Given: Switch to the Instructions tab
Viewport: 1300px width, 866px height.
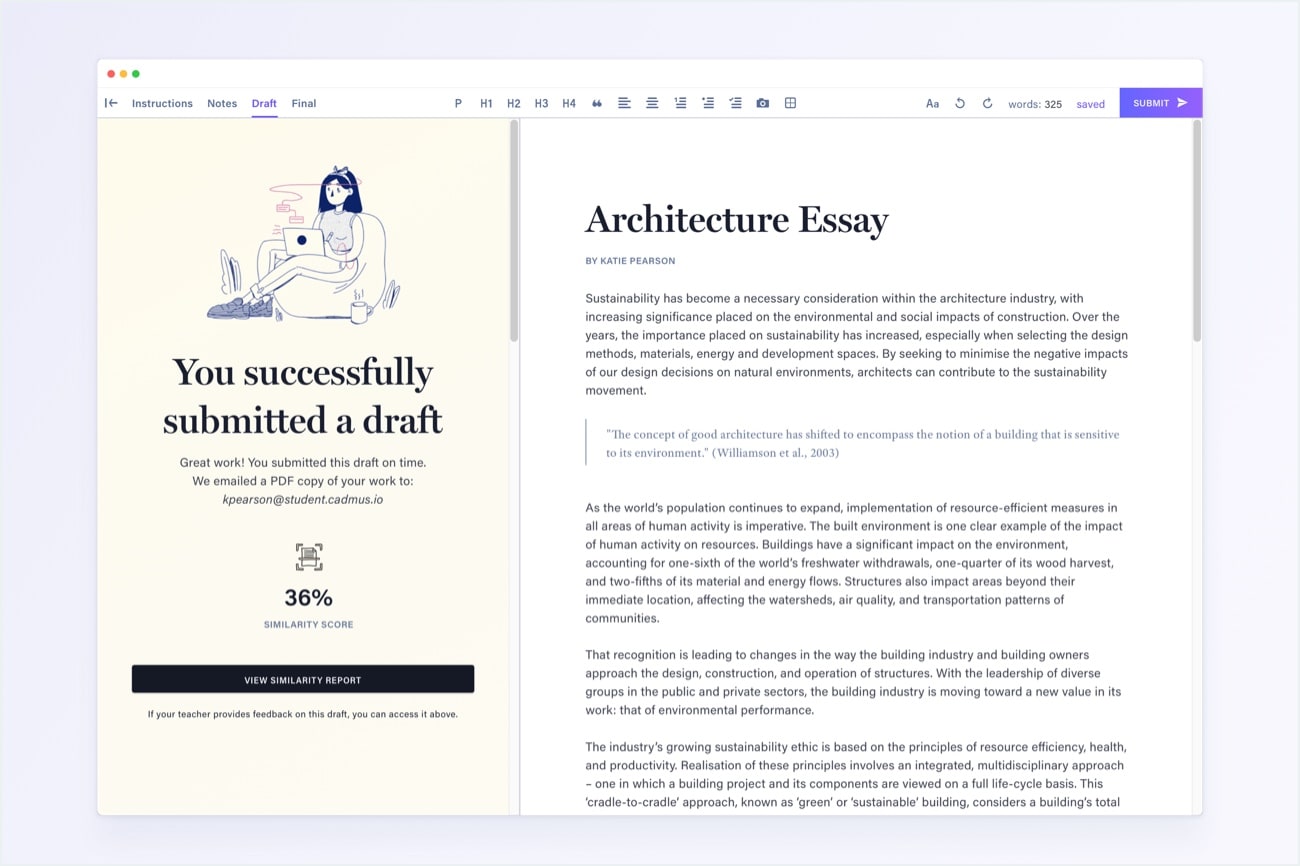Looking at the screenshot, I should tap(161, 102).
